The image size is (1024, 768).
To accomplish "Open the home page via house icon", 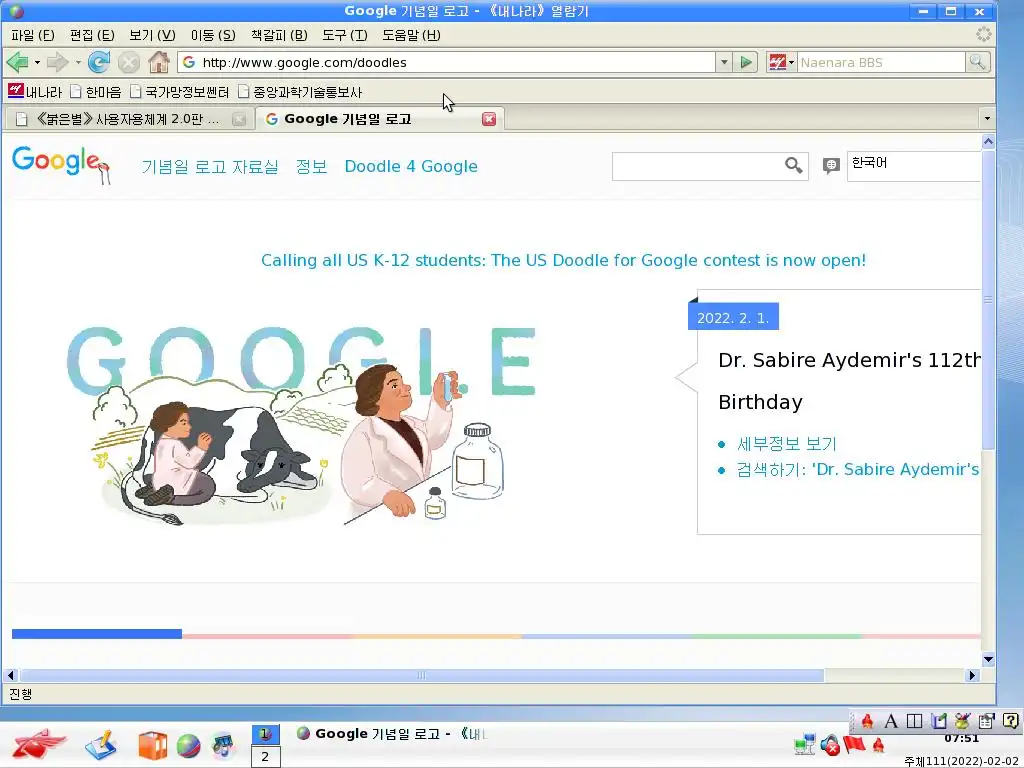I will pos(159,62).
